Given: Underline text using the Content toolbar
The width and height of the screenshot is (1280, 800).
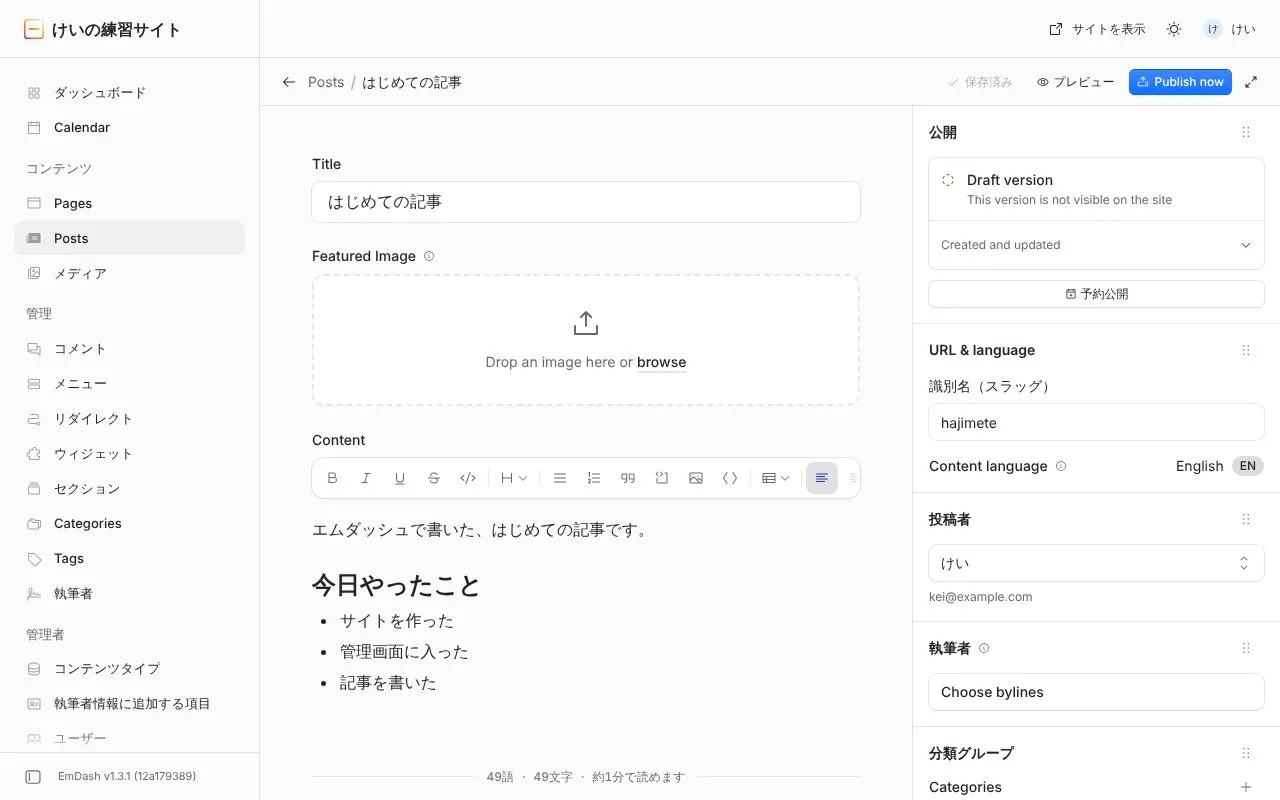Looking at the screenshot, I should (400, 478).
